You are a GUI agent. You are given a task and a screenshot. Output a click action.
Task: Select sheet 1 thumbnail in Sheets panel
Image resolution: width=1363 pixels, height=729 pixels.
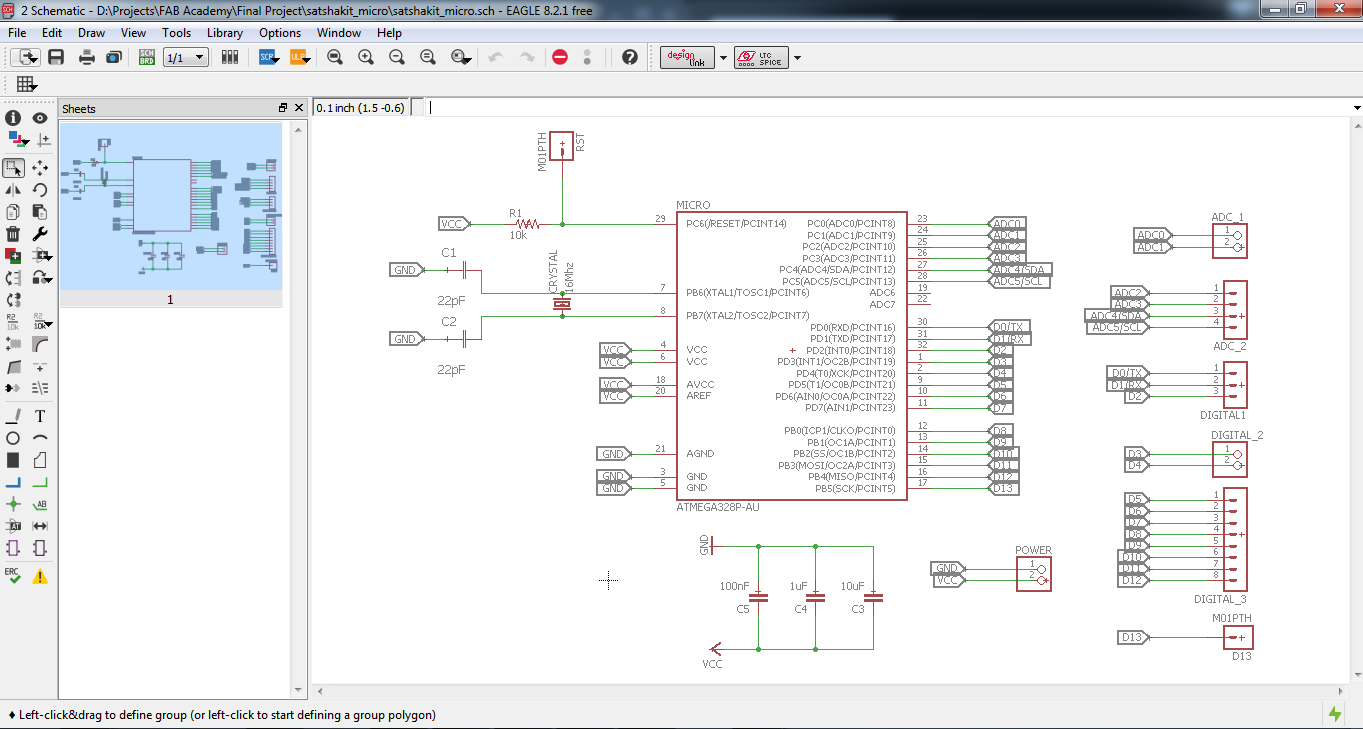point(170,207)
